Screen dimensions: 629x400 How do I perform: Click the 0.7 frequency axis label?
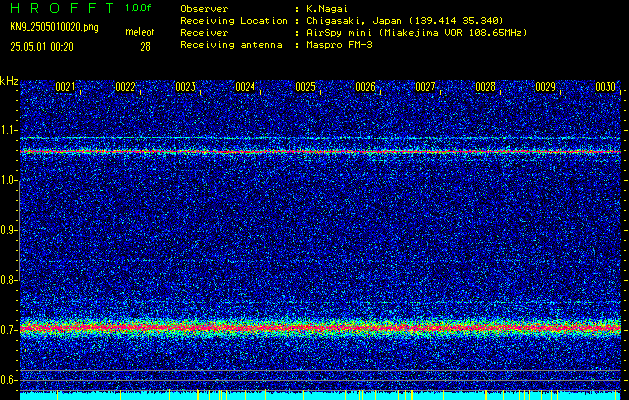tap(9, 330)
